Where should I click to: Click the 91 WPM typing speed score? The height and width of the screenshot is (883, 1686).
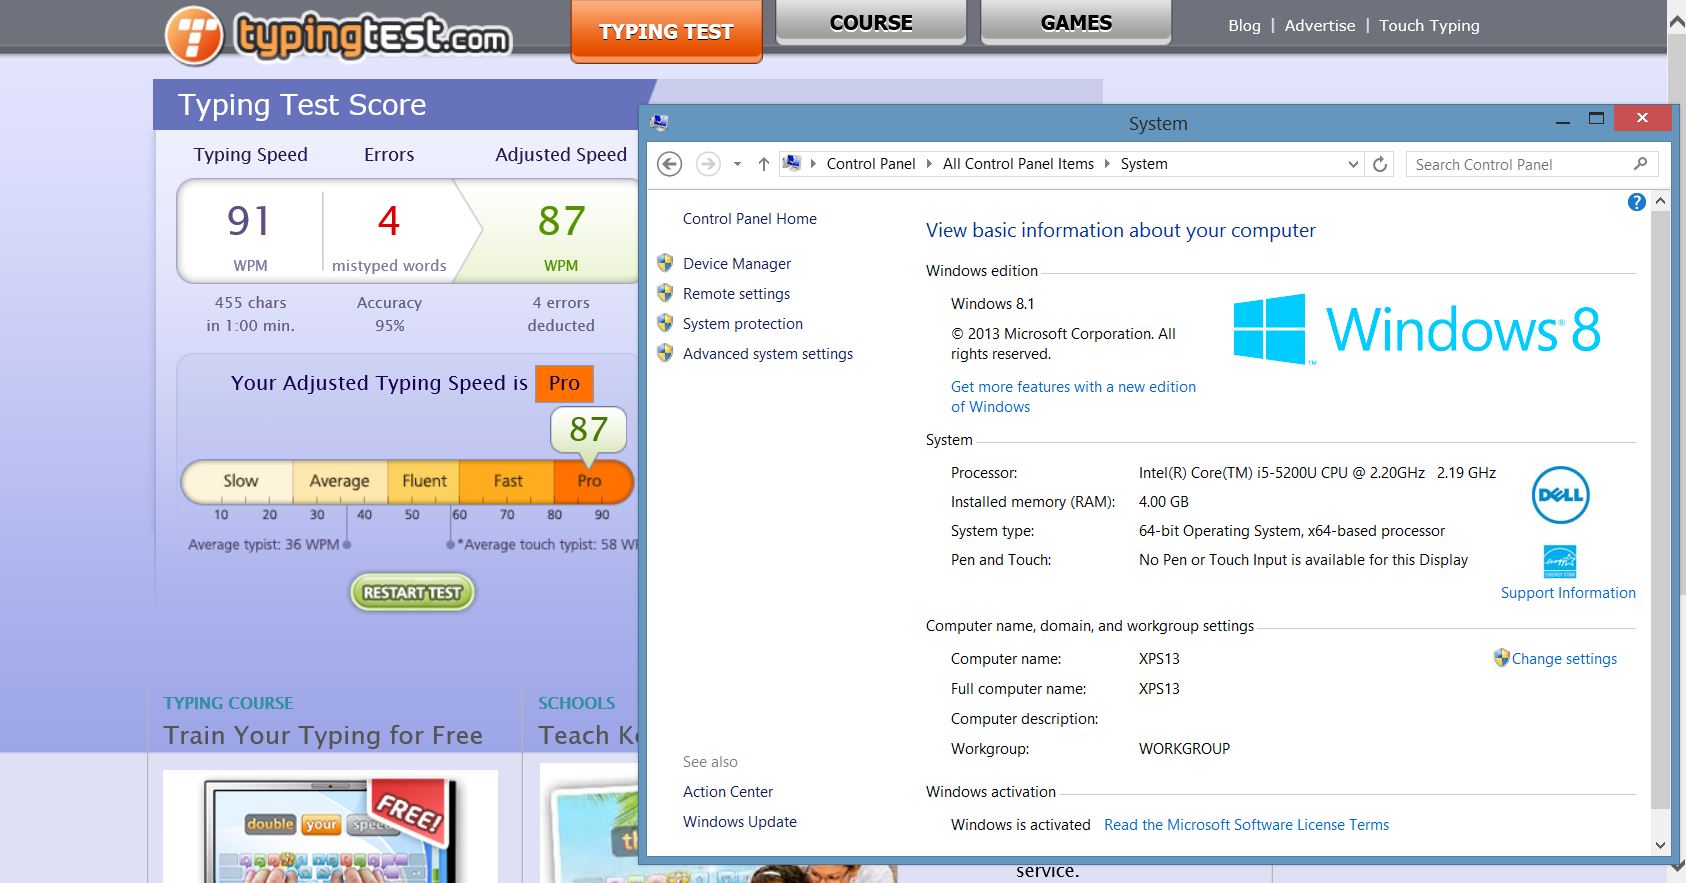249,222
